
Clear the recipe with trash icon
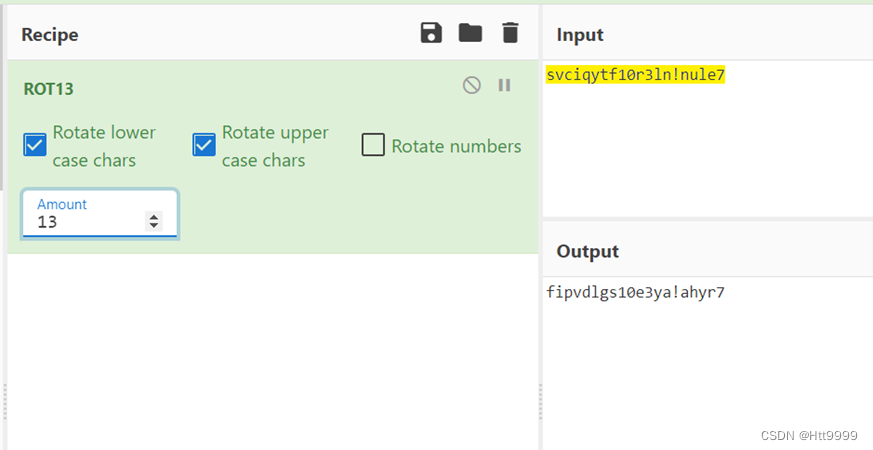point(510,33)
